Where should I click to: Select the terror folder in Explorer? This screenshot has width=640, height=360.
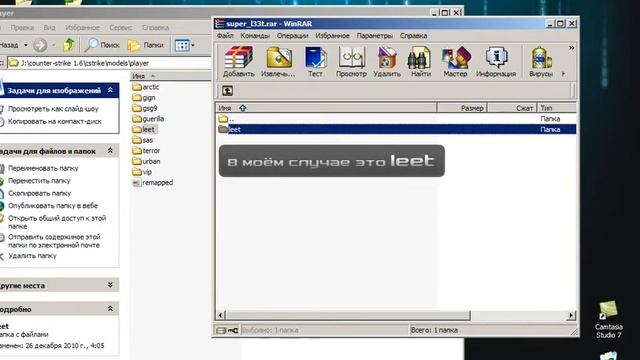(146, 151)
